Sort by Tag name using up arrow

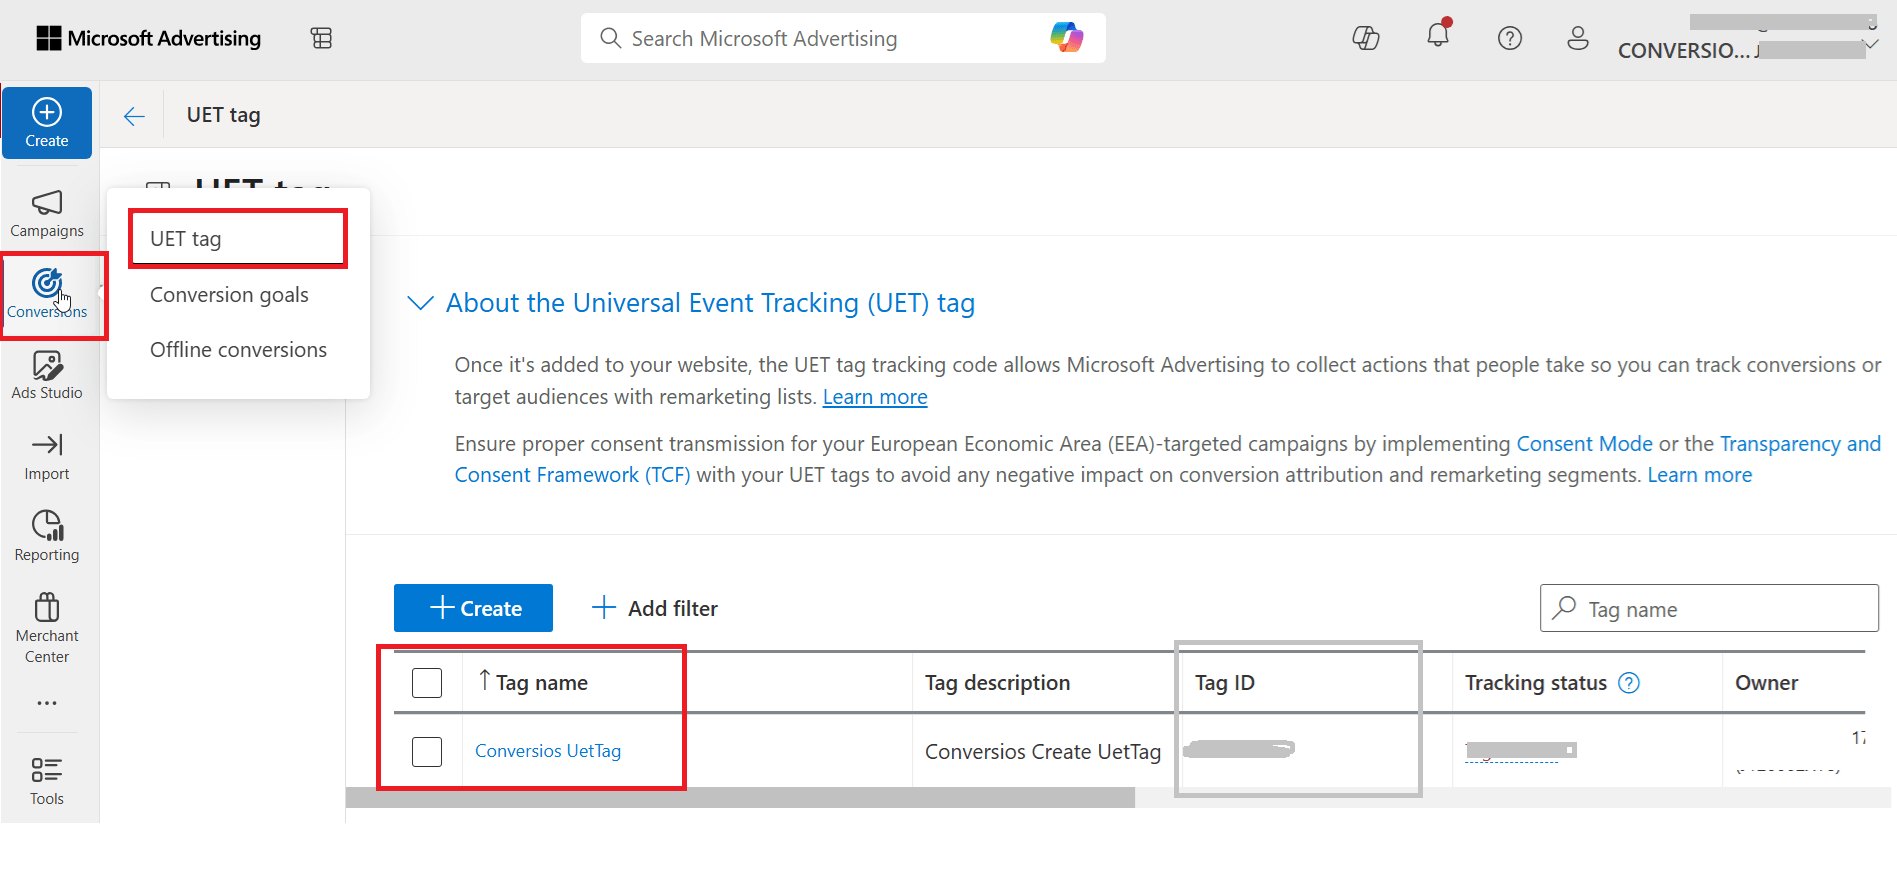[485, 681]
